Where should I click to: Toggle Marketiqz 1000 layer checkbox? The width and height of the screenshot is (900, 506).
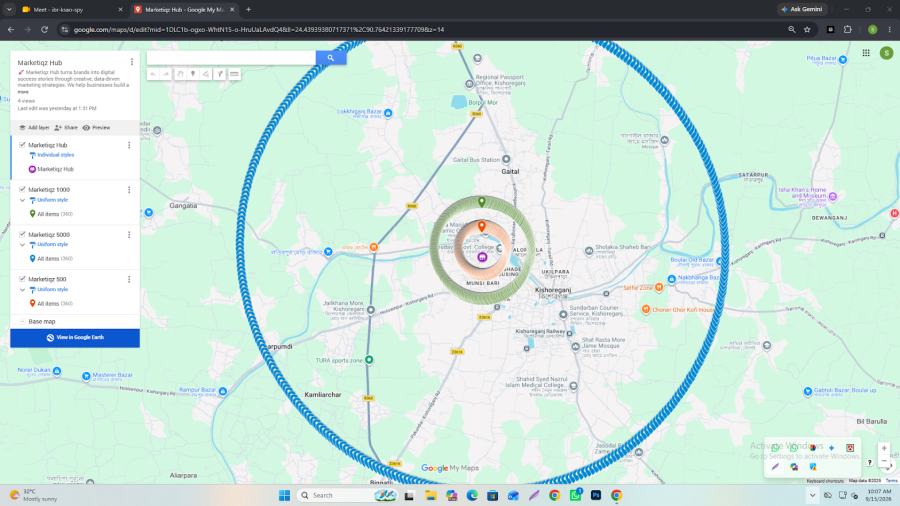pos(22,189)
